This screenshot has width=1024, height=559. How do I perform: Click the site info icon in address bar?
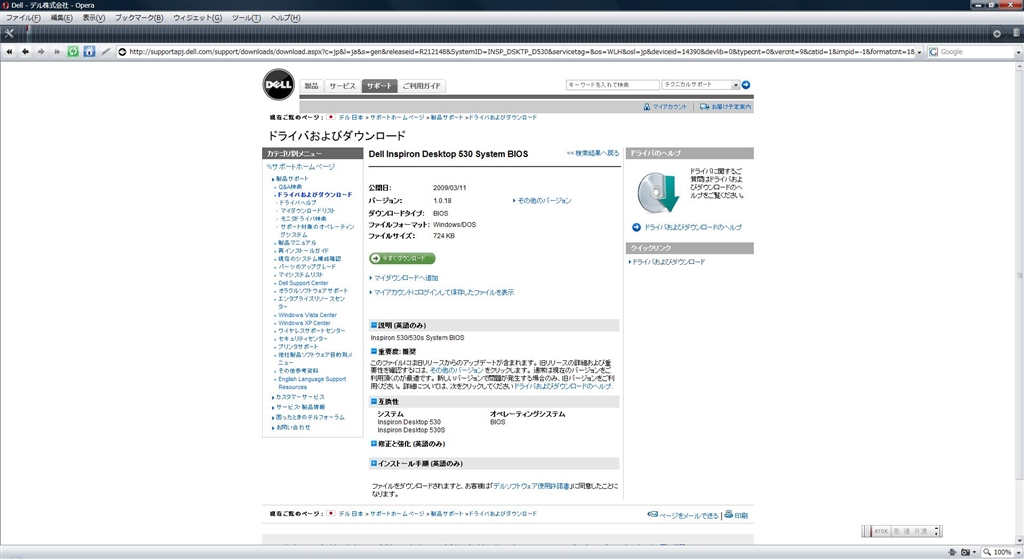point(122,52)
